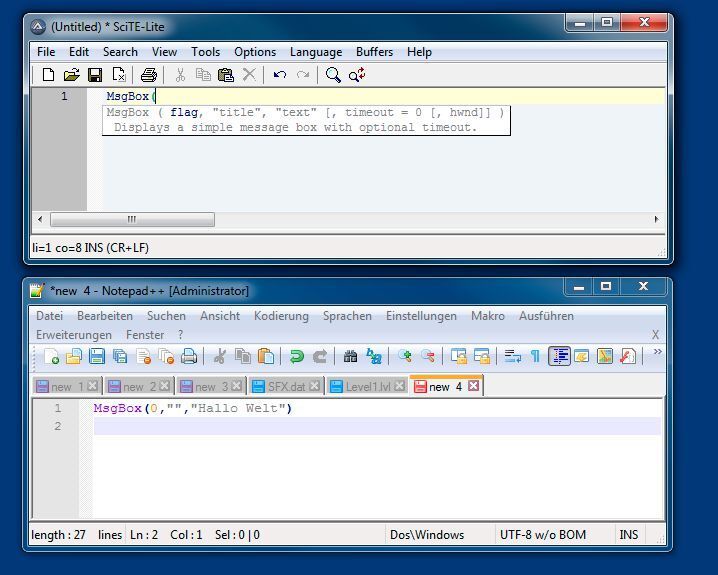Open Language menu in SciTE

[x=316, y=52]
